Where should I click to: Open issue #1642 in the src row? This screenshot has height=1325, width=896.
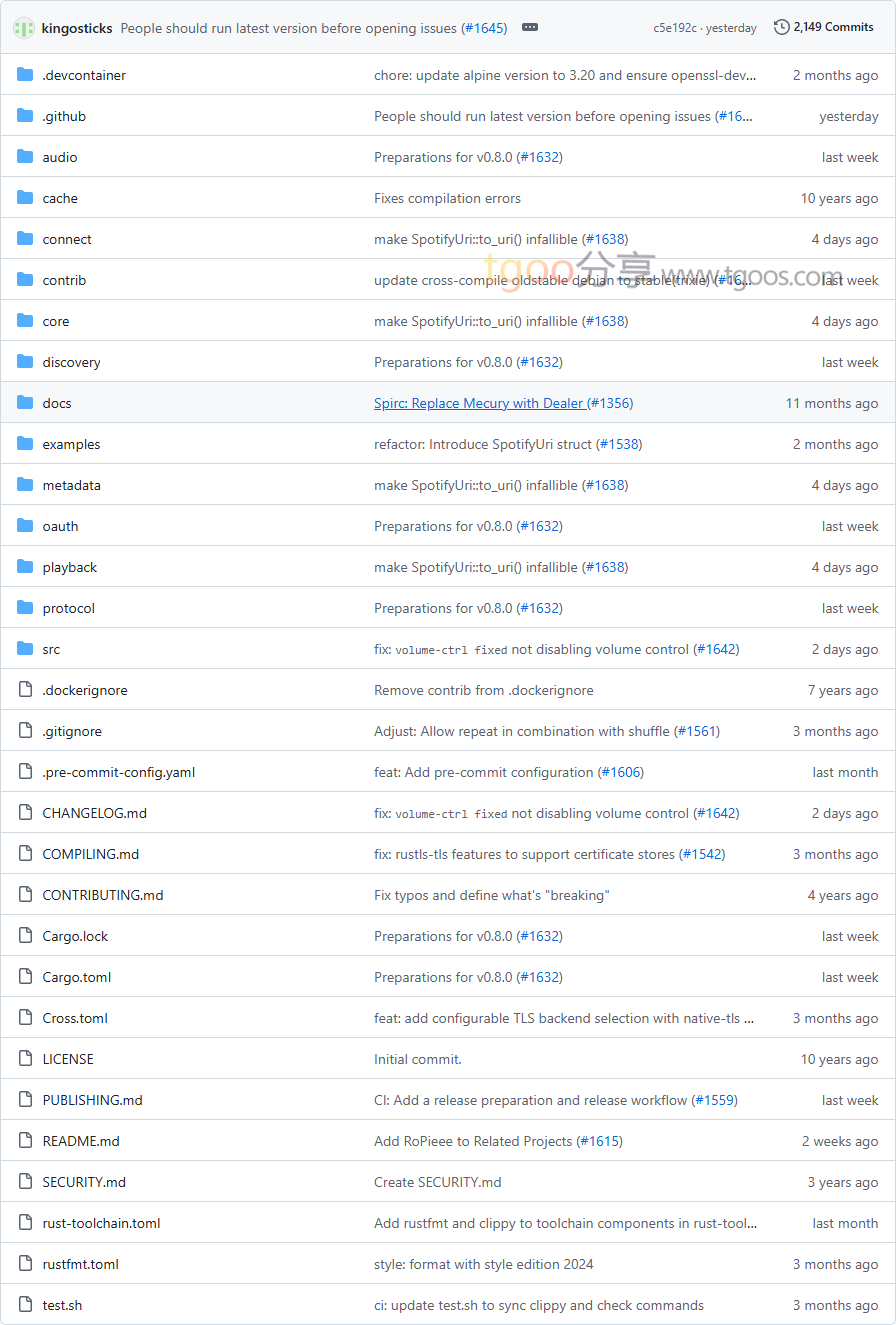[717, 649]
